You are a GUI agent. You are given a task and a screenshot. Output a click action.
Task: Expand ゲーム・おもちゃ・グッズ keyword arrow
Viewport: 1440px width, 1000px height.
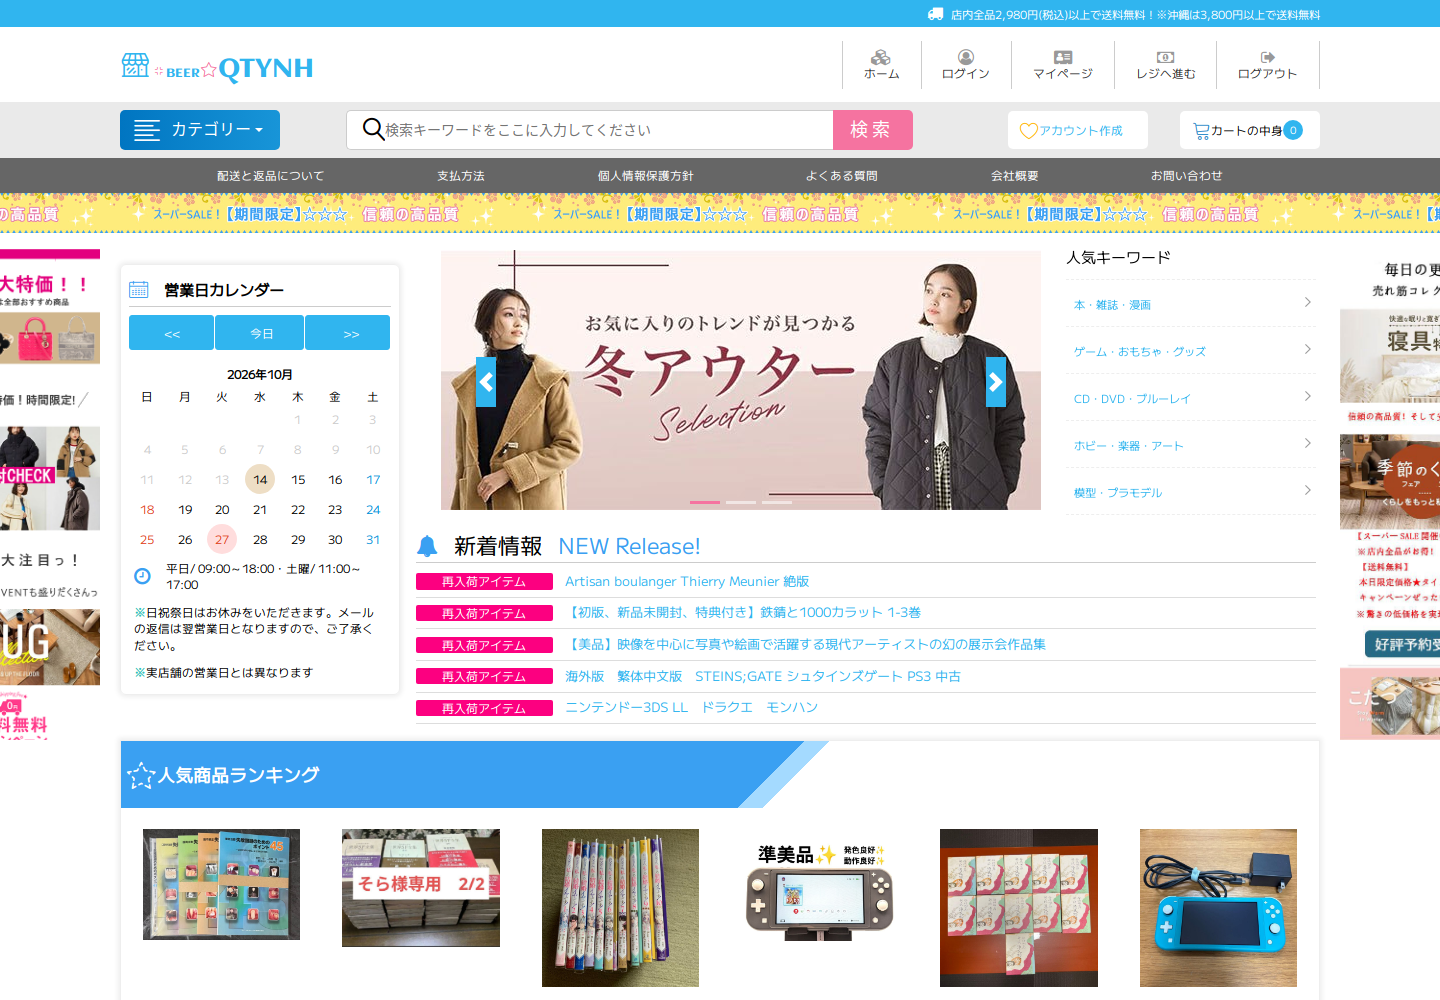coord(1308,349)
